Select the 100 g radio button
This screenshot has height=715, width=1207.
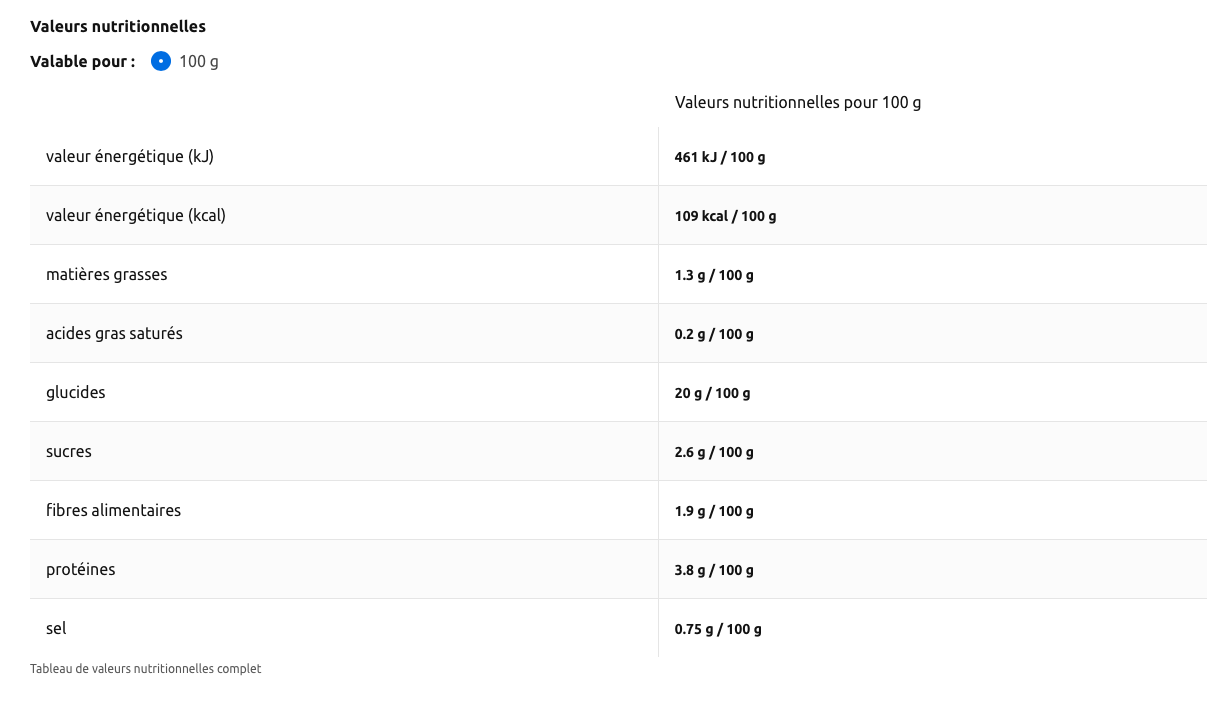click(x=161, y=62)
